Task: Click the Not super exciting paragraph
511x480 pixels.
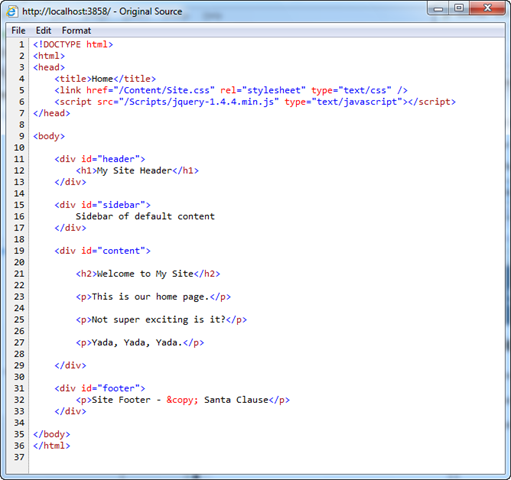Action: pyautogui.click(x=161, y=320)
